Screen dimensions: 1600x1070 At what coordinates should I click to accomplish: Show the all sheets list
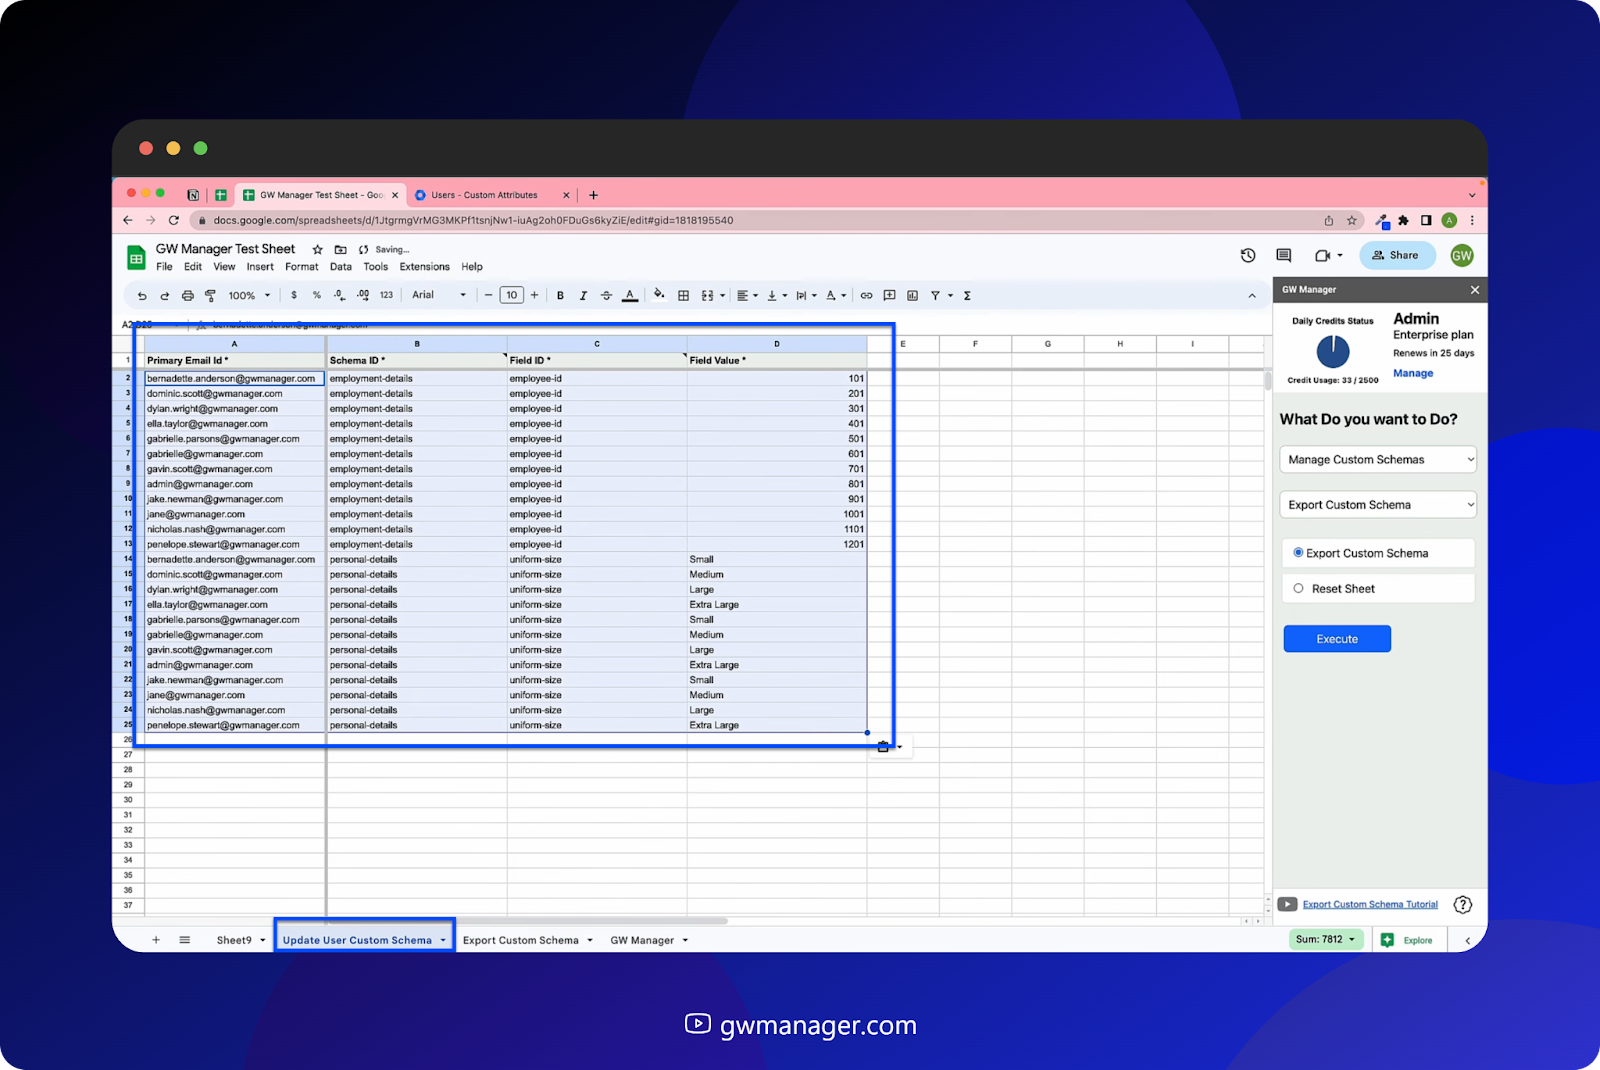point(185,941)
